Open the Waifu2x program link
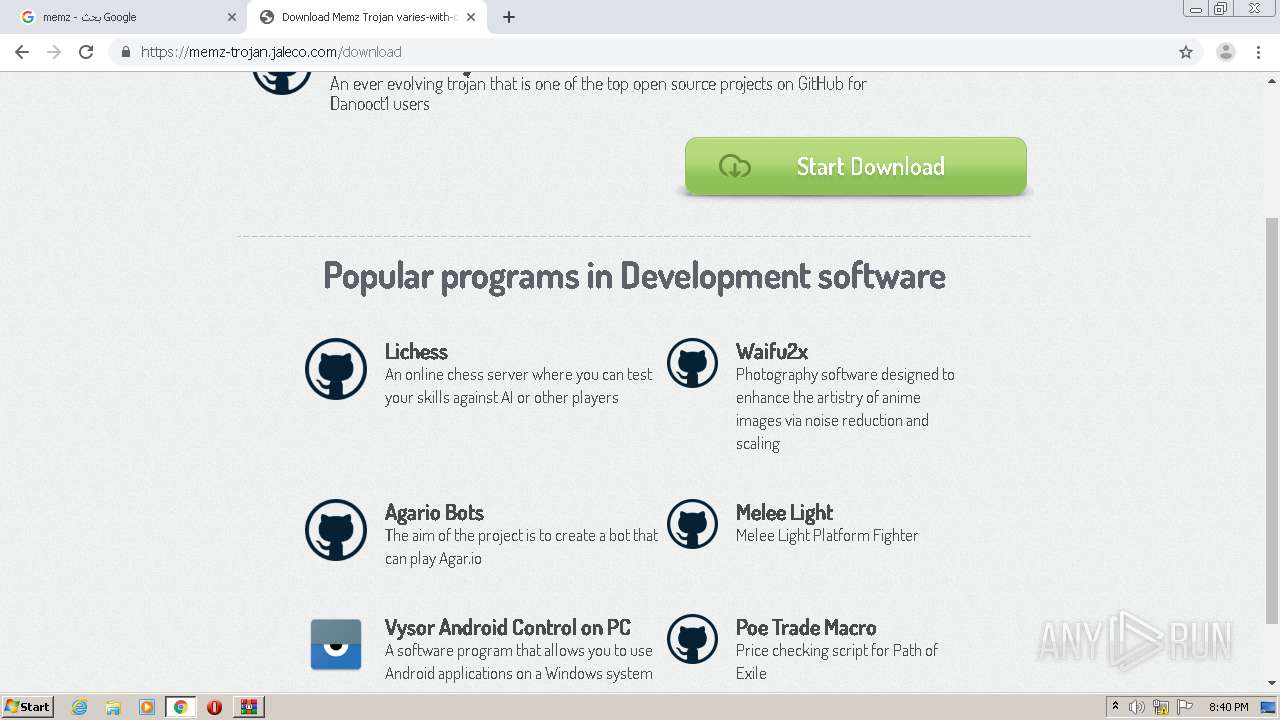Viewport: 1280px width, 720px height. point(772,351)
